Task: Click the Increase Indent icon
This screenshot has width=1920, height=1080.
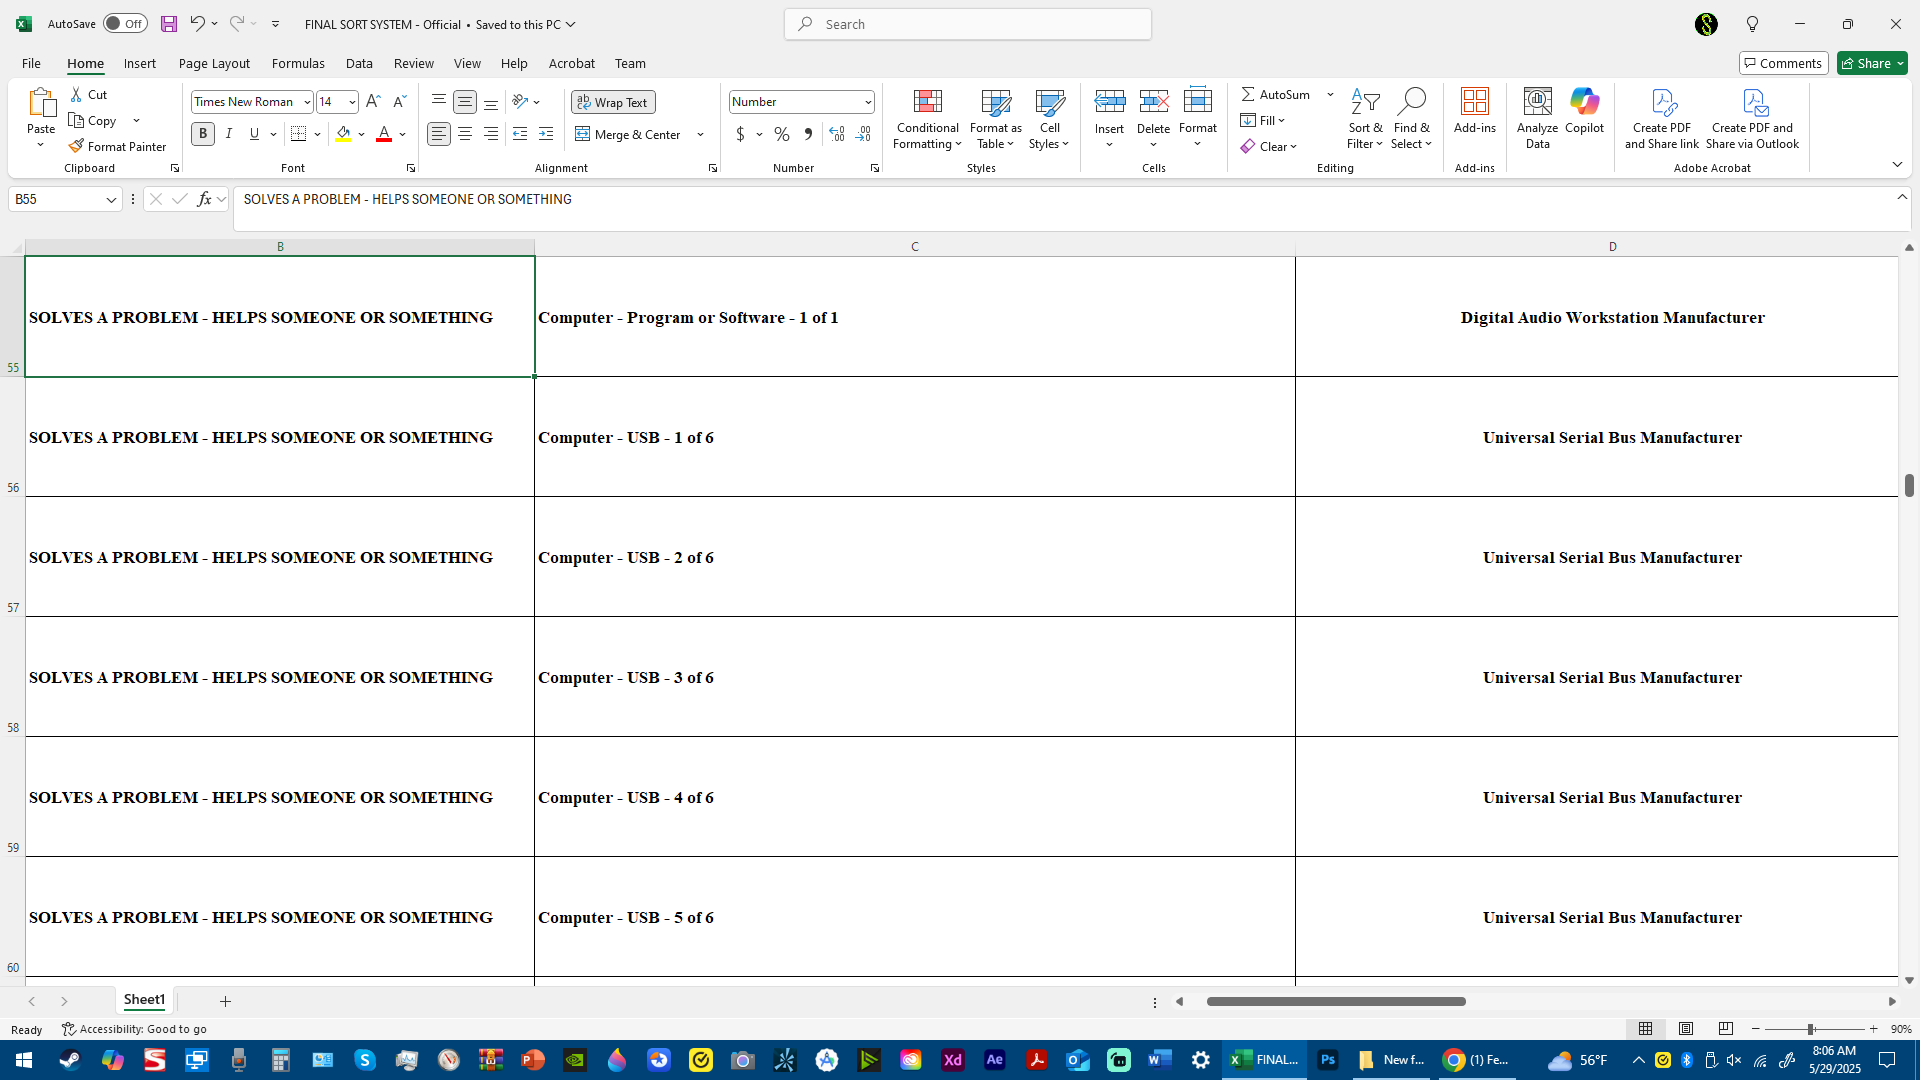Action: tap(545, 134)
